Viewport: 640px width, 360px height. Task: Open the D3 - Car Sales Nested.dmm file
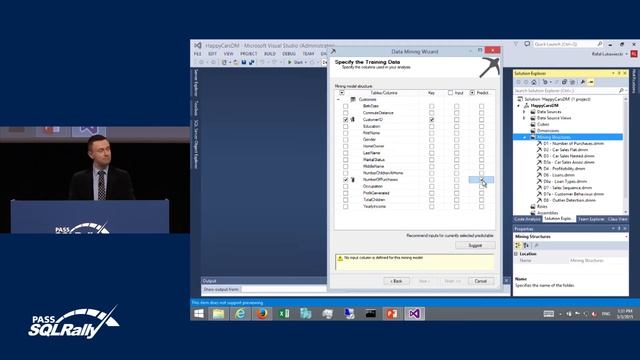tap(568, 156)
